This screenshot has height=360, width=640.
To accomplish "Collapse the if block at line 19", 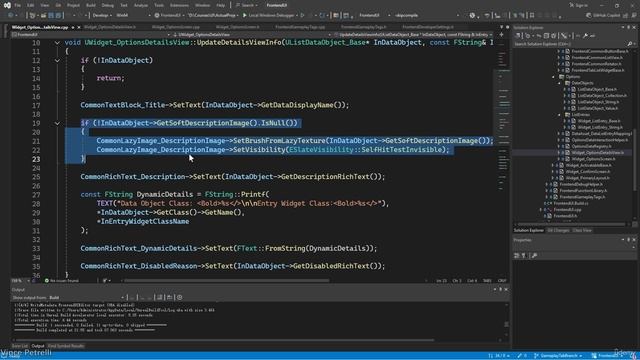I will (x=57, y=123).
